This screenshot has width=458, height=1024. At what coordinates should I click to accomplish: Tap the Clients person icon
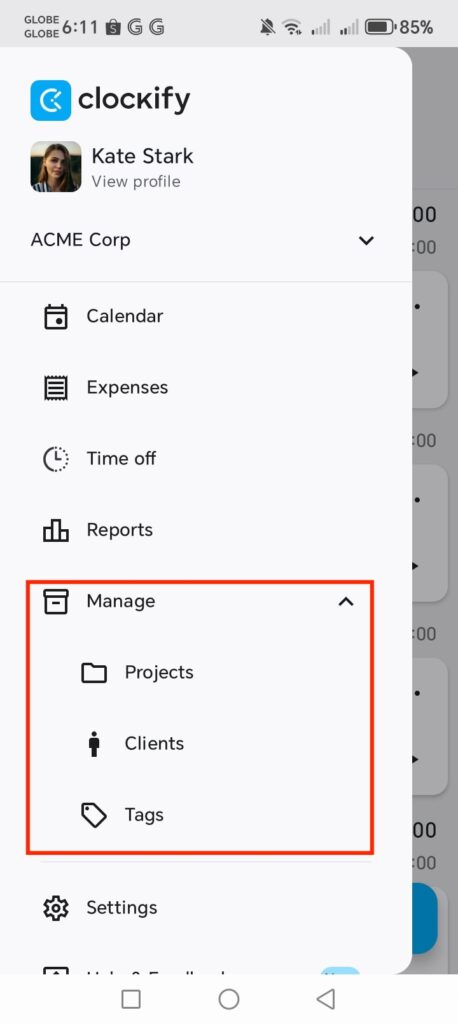click(x=94, y=744)
